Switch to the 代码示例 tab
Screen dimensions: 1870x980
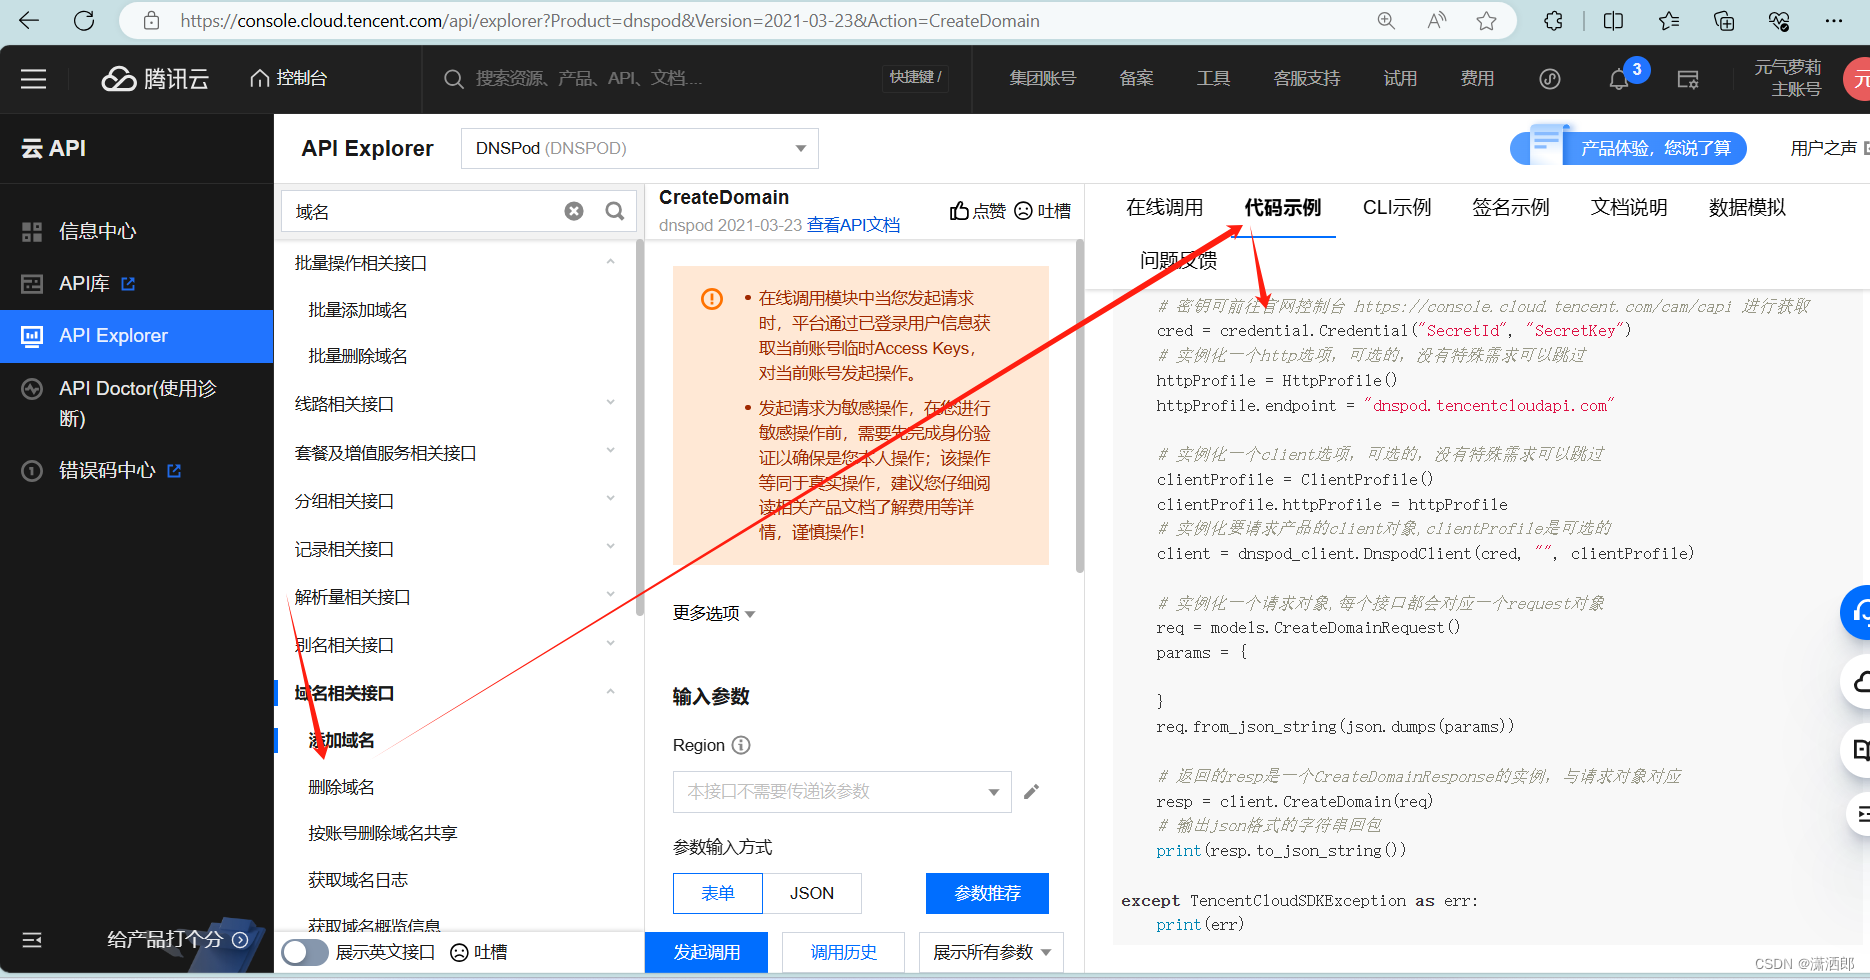point(1283,207)
